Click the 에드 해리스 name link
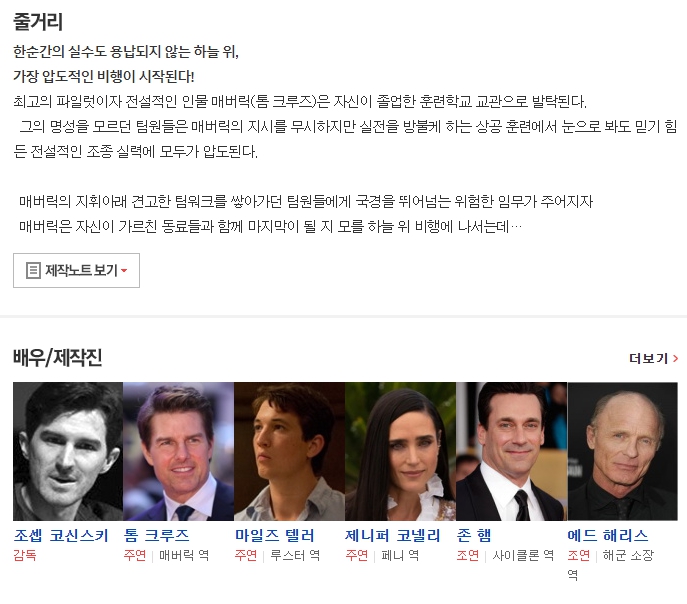687x604 pixels. tap(608, 535)
